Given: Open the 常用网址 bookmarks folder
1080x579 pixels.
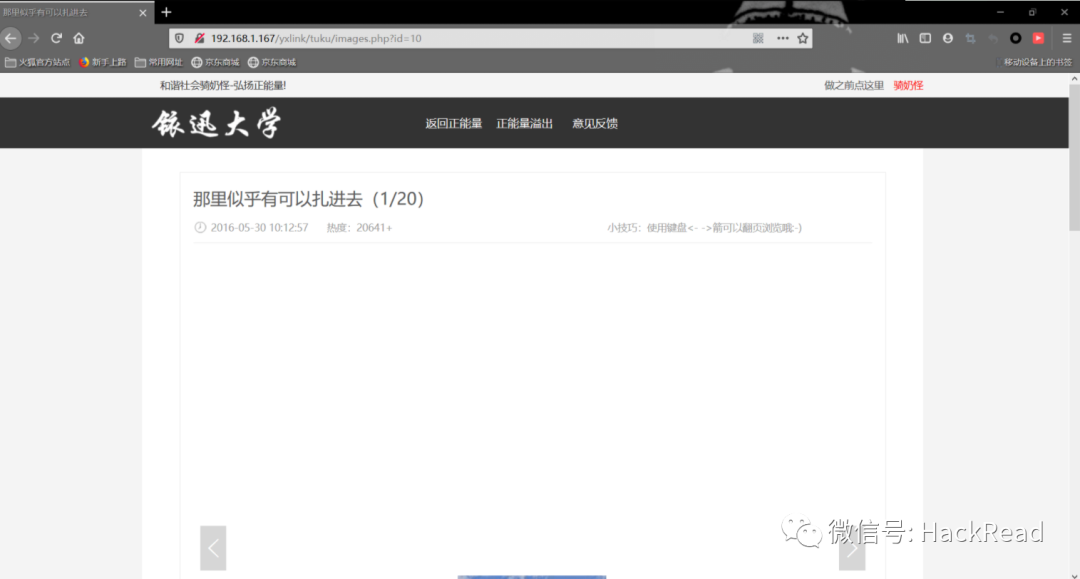Looking at the screenshot, I should tap(159, 62).
